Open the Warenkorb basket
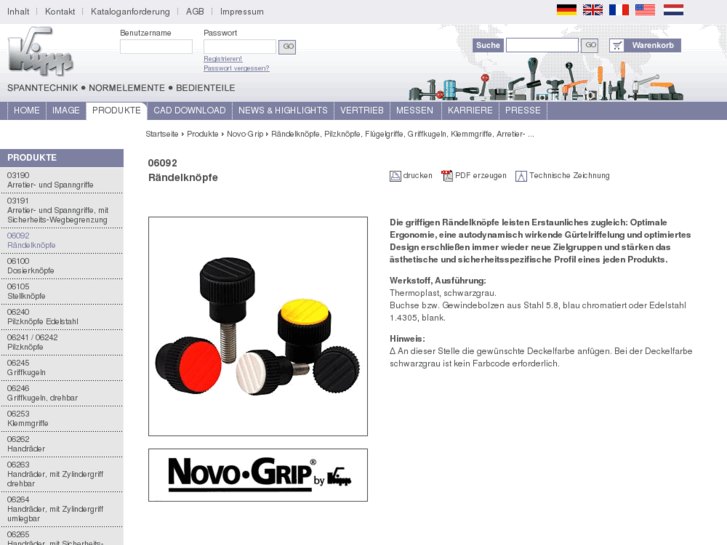Screen dimensions: 727x545 click(652, 45)
